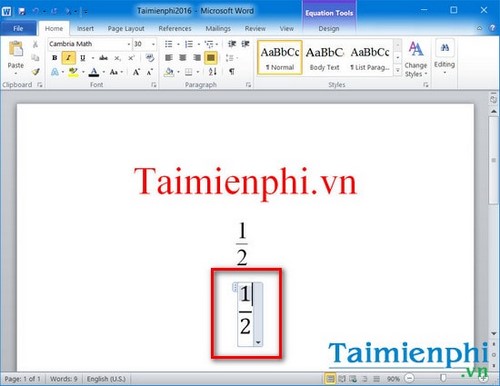Switch to the Mailings tab
The width and height of the screenshot is (500, 386).
pos(218,29)
